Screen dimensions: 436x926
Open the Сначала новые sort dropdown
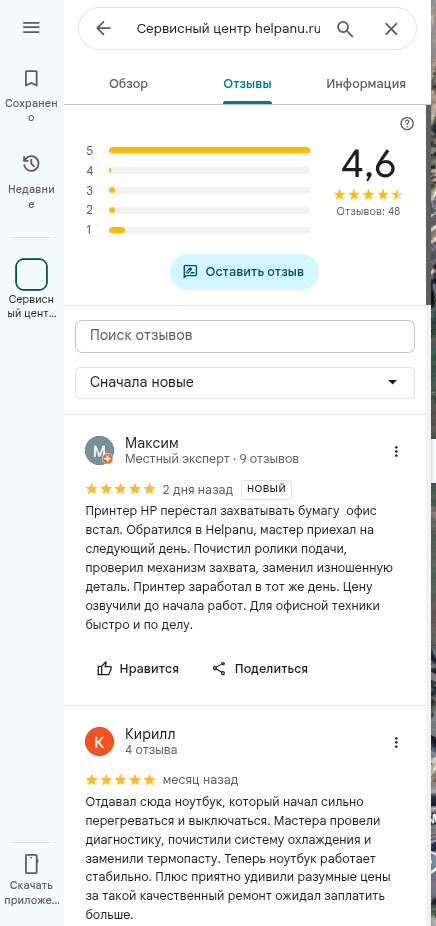(245, 383)
